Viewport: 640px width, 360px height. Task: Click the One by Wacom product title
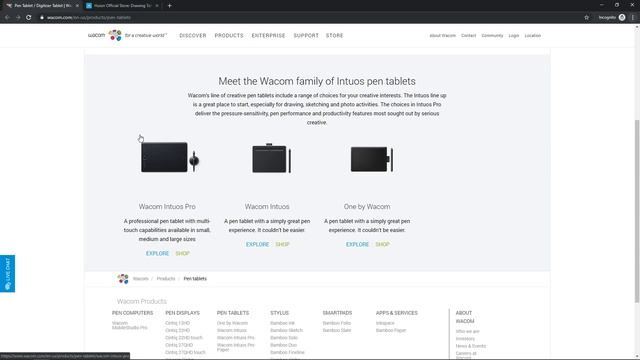[x=367, y=207]
